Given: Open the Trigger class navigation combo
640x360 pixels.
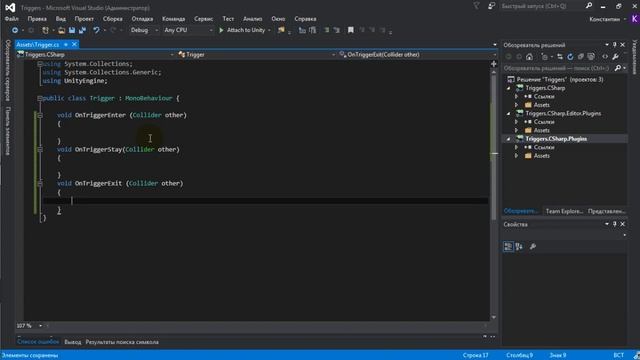Looking at the screenshot, I should [256, 55].
